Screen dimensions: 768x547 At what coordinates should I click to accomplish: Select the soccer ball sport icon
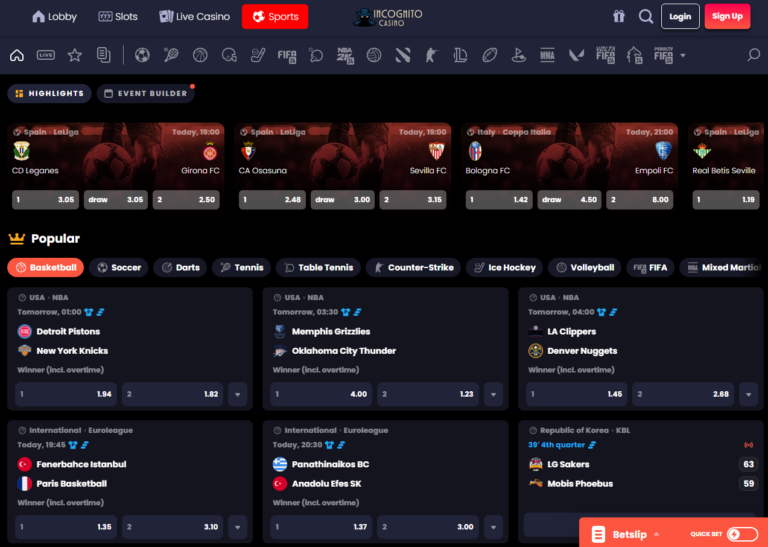[142, 55]
